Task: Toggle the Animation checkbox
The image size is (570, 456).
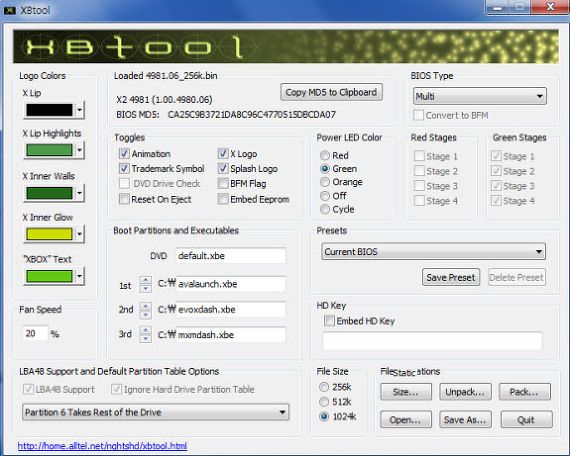Action: point(124,153)
